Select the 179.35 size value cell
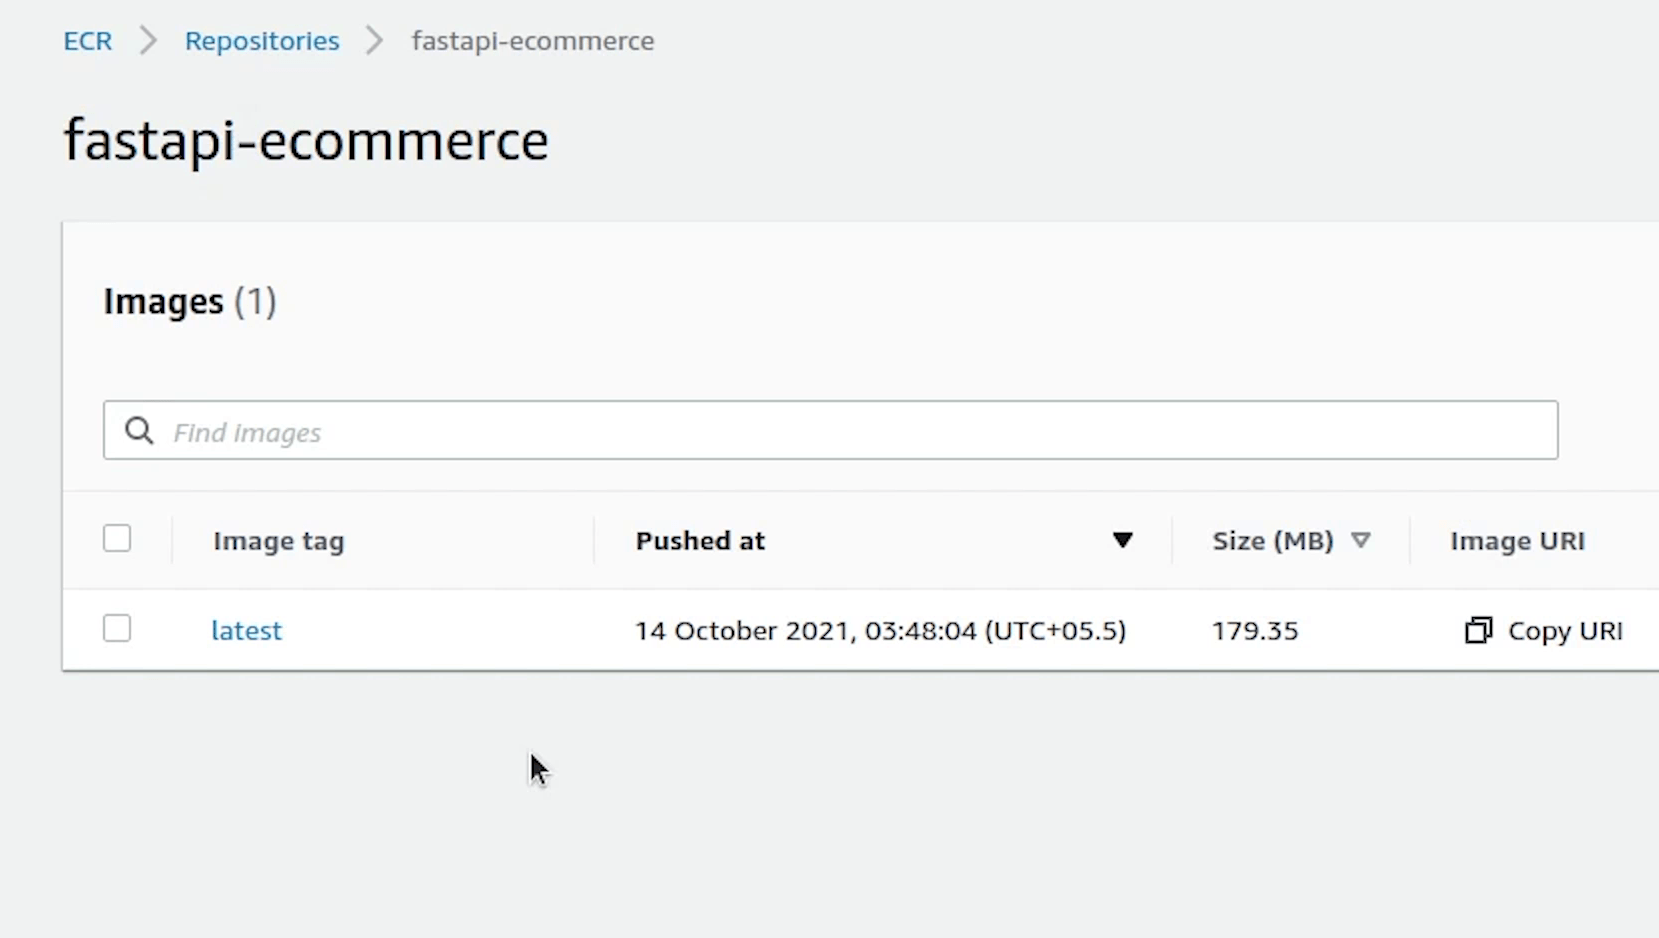 click(x=1255, y=631)
